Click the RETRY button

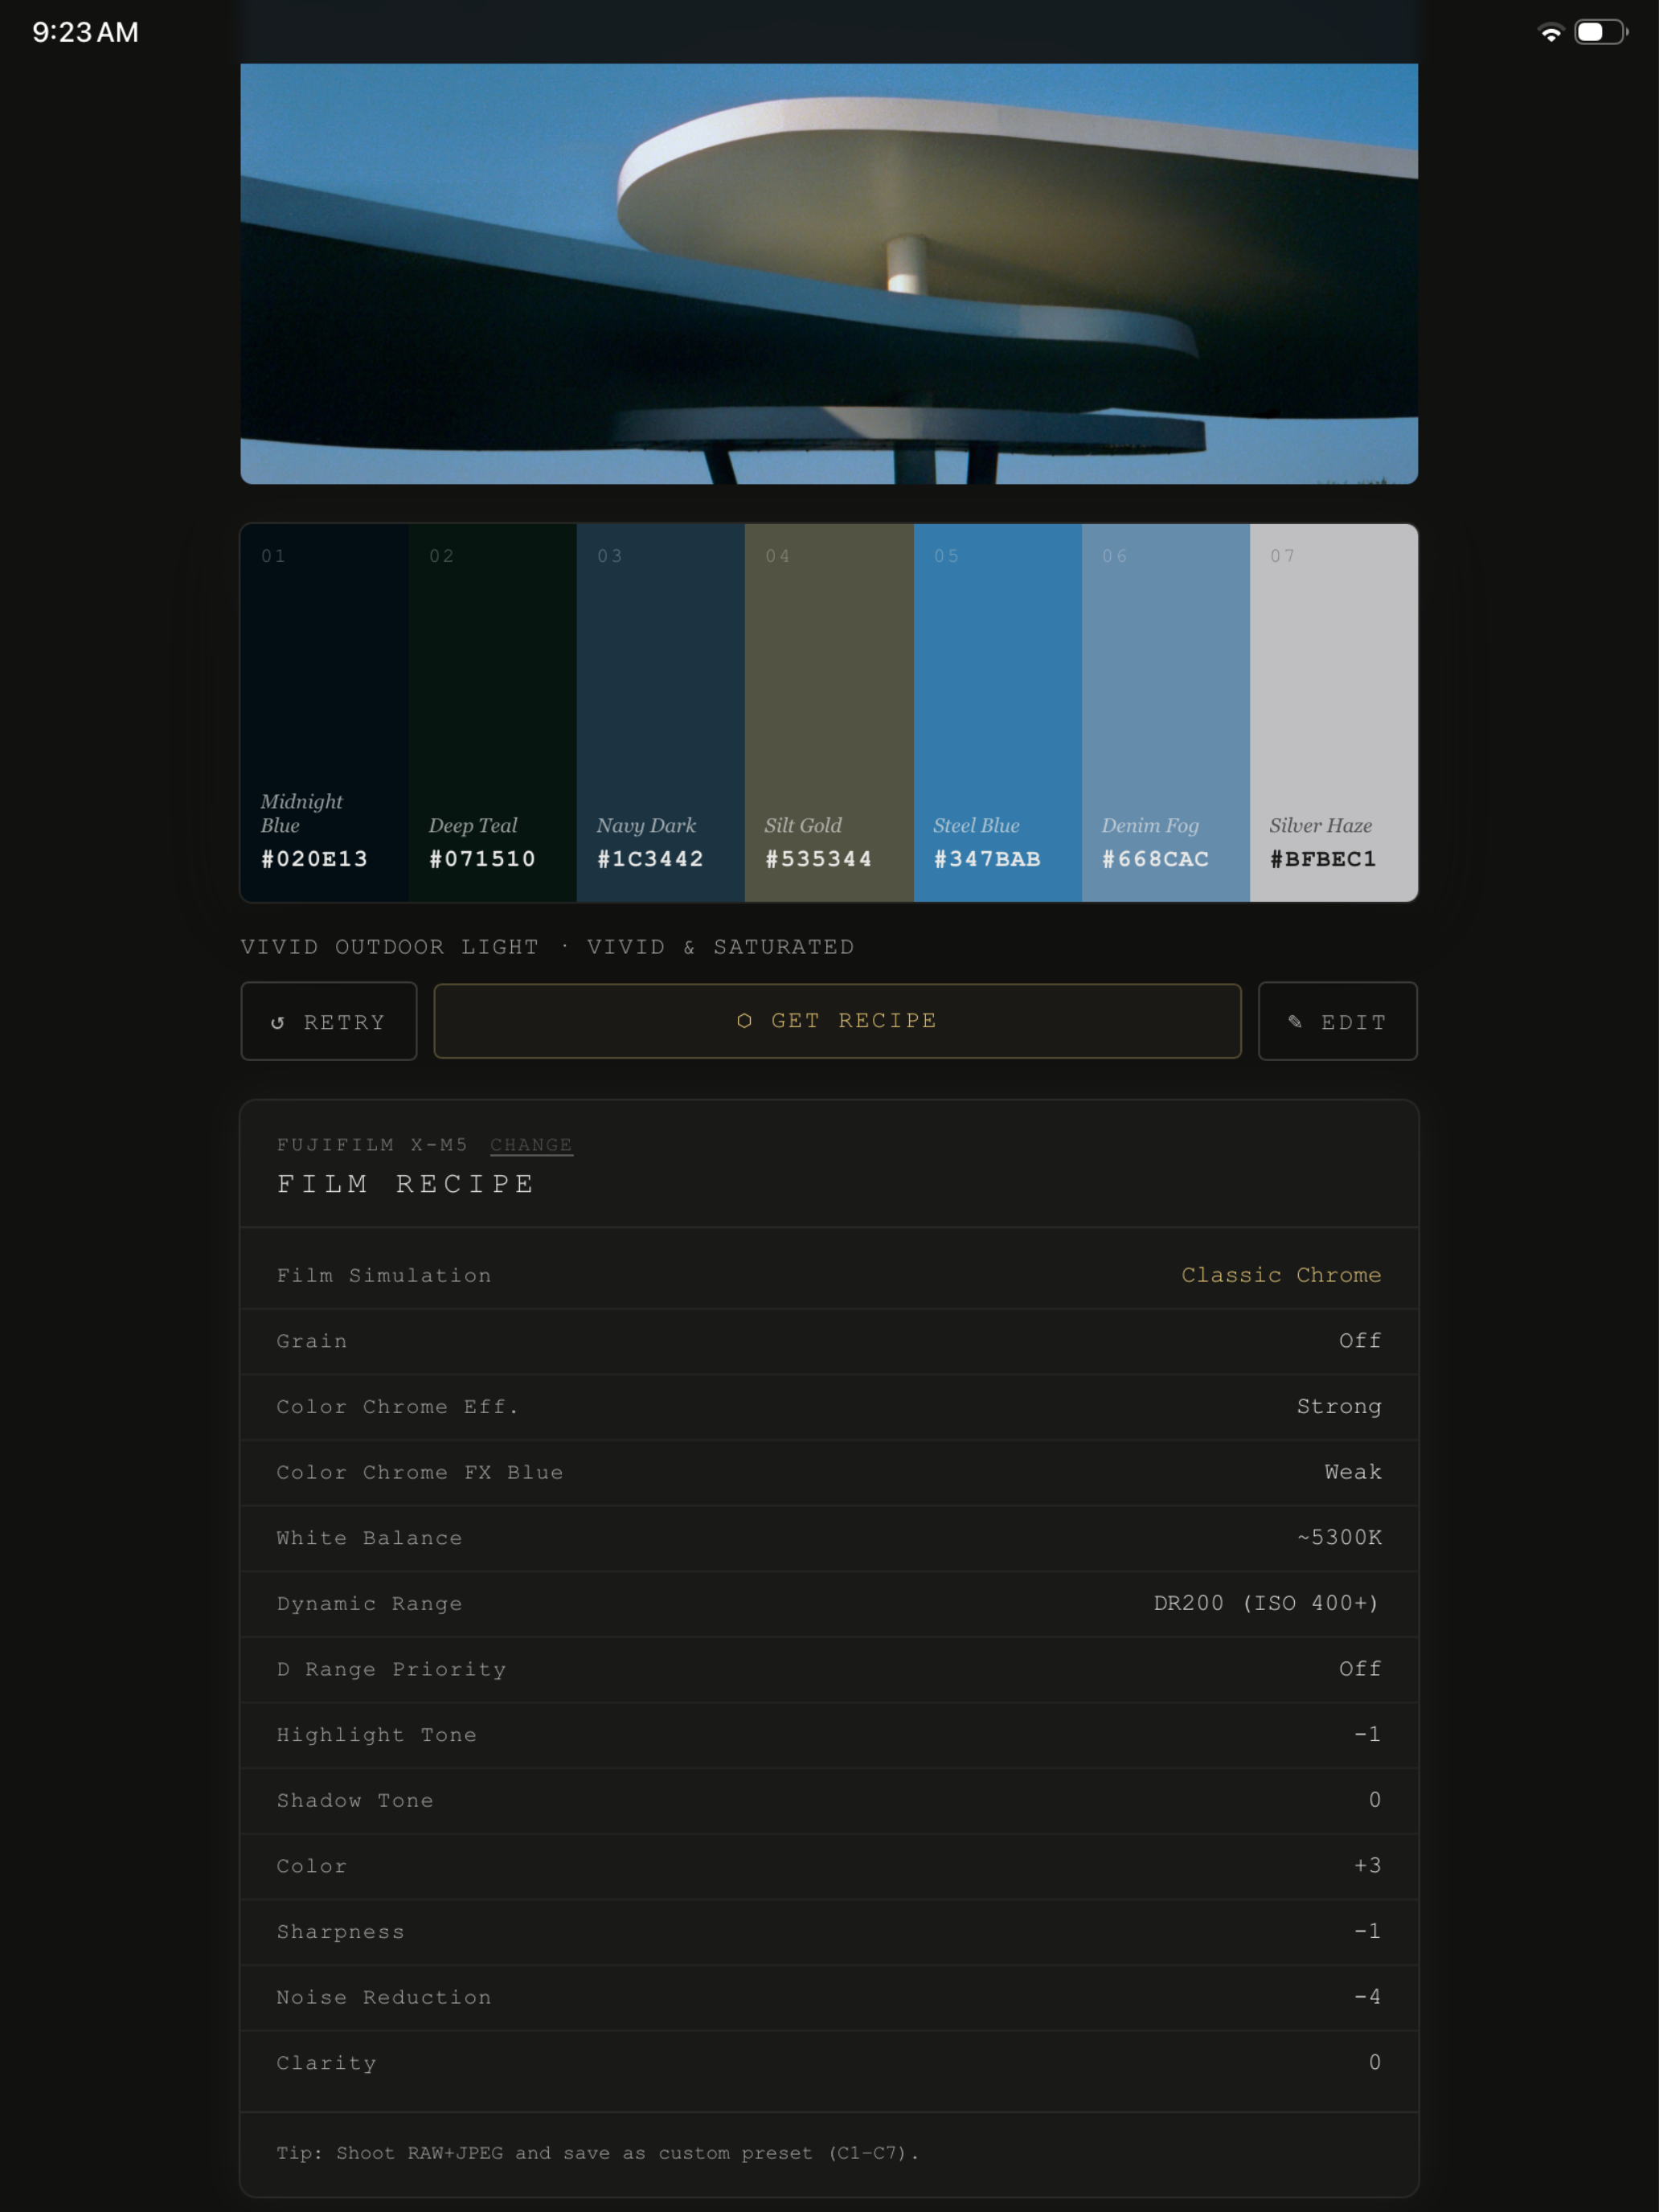328,1021
